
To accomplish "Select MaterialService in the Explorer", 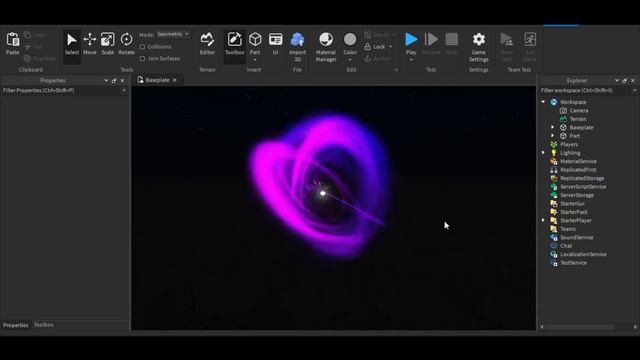I will click(578, 161).
